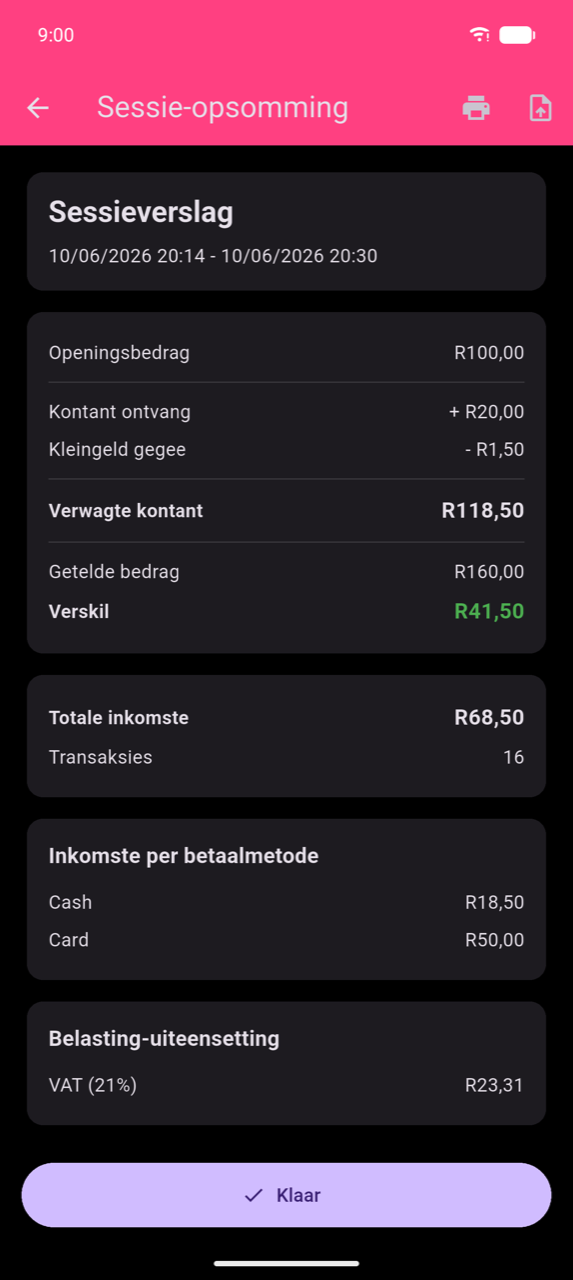Select the Card payment method row
Image resolution: width=573 pixels, height=1280 pixels.
coord(286,940)
